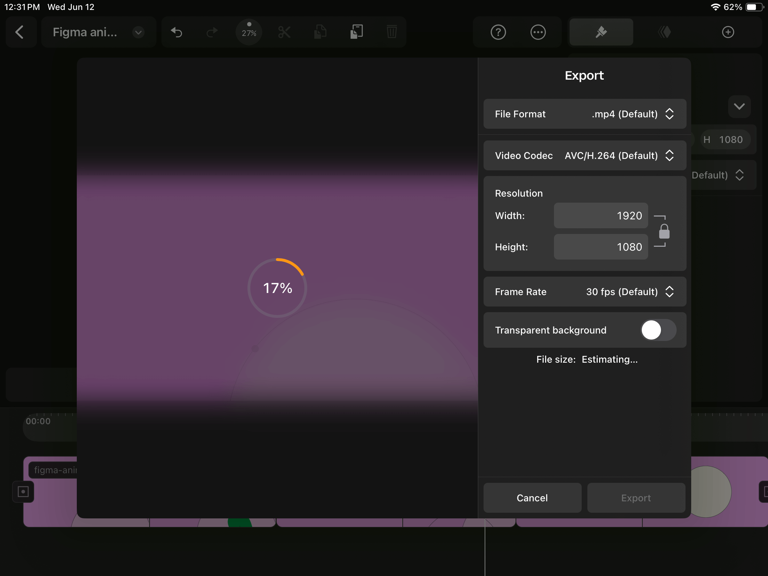Click the 27% zoom indicator
The height and width of the screenshot is (576, 768).
point(249,32)
